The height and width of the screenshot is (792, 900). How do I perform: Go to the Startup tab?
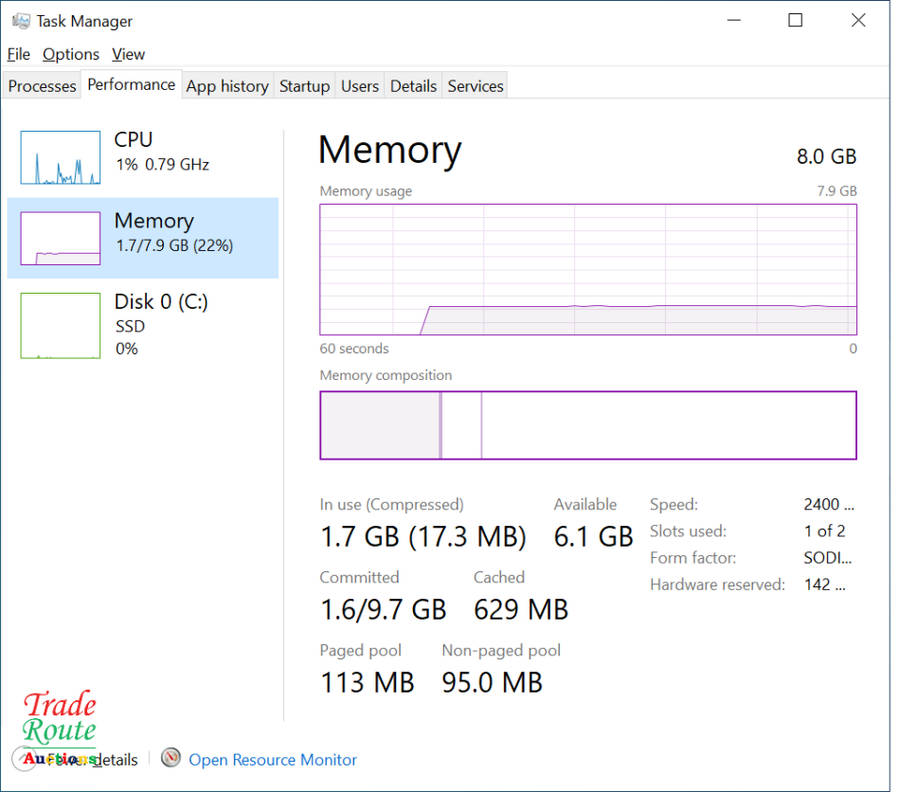pos(304,86)
